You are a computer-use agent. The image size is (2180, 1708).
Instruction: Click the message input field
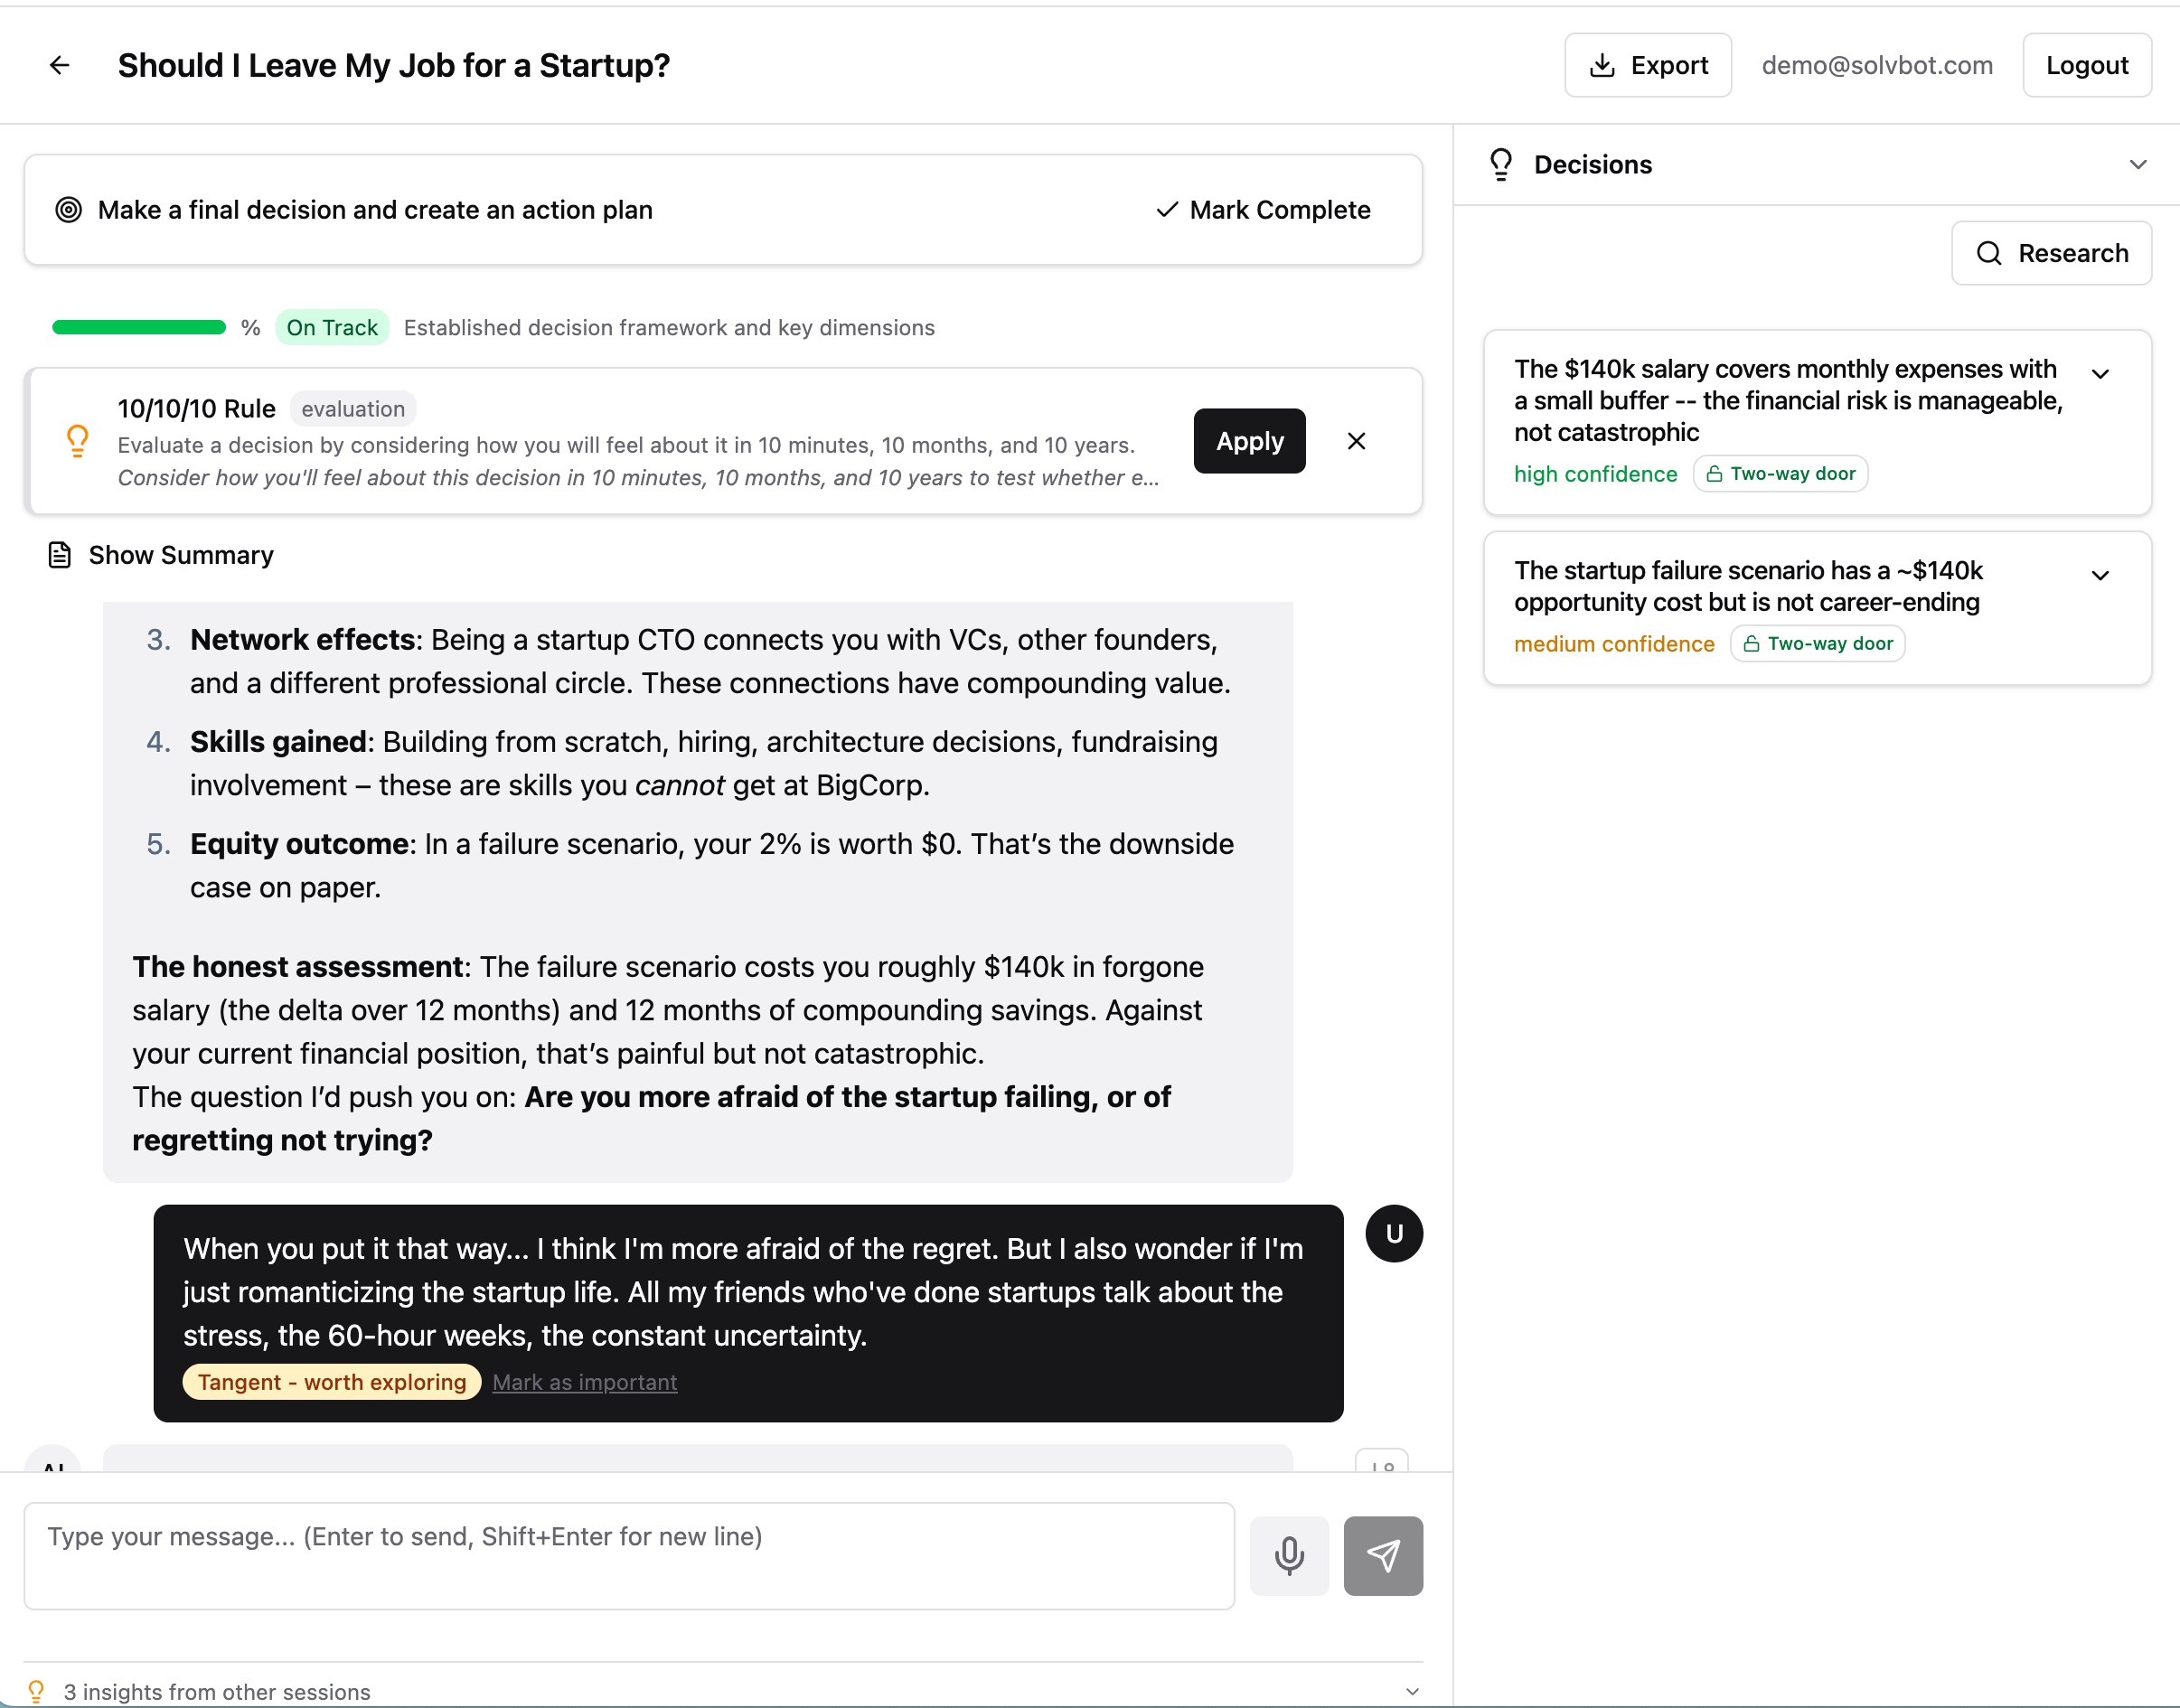point(630,1556)
